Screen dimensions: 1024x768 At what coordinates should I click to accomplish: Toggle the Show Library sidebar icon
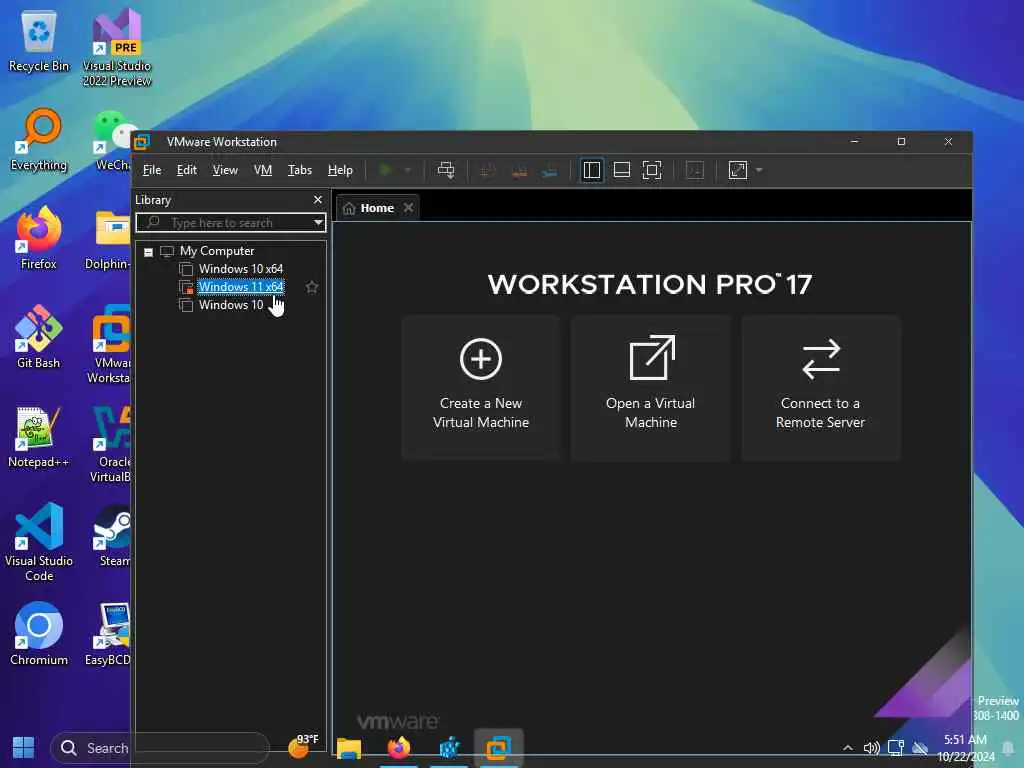(x=592, y=170)
